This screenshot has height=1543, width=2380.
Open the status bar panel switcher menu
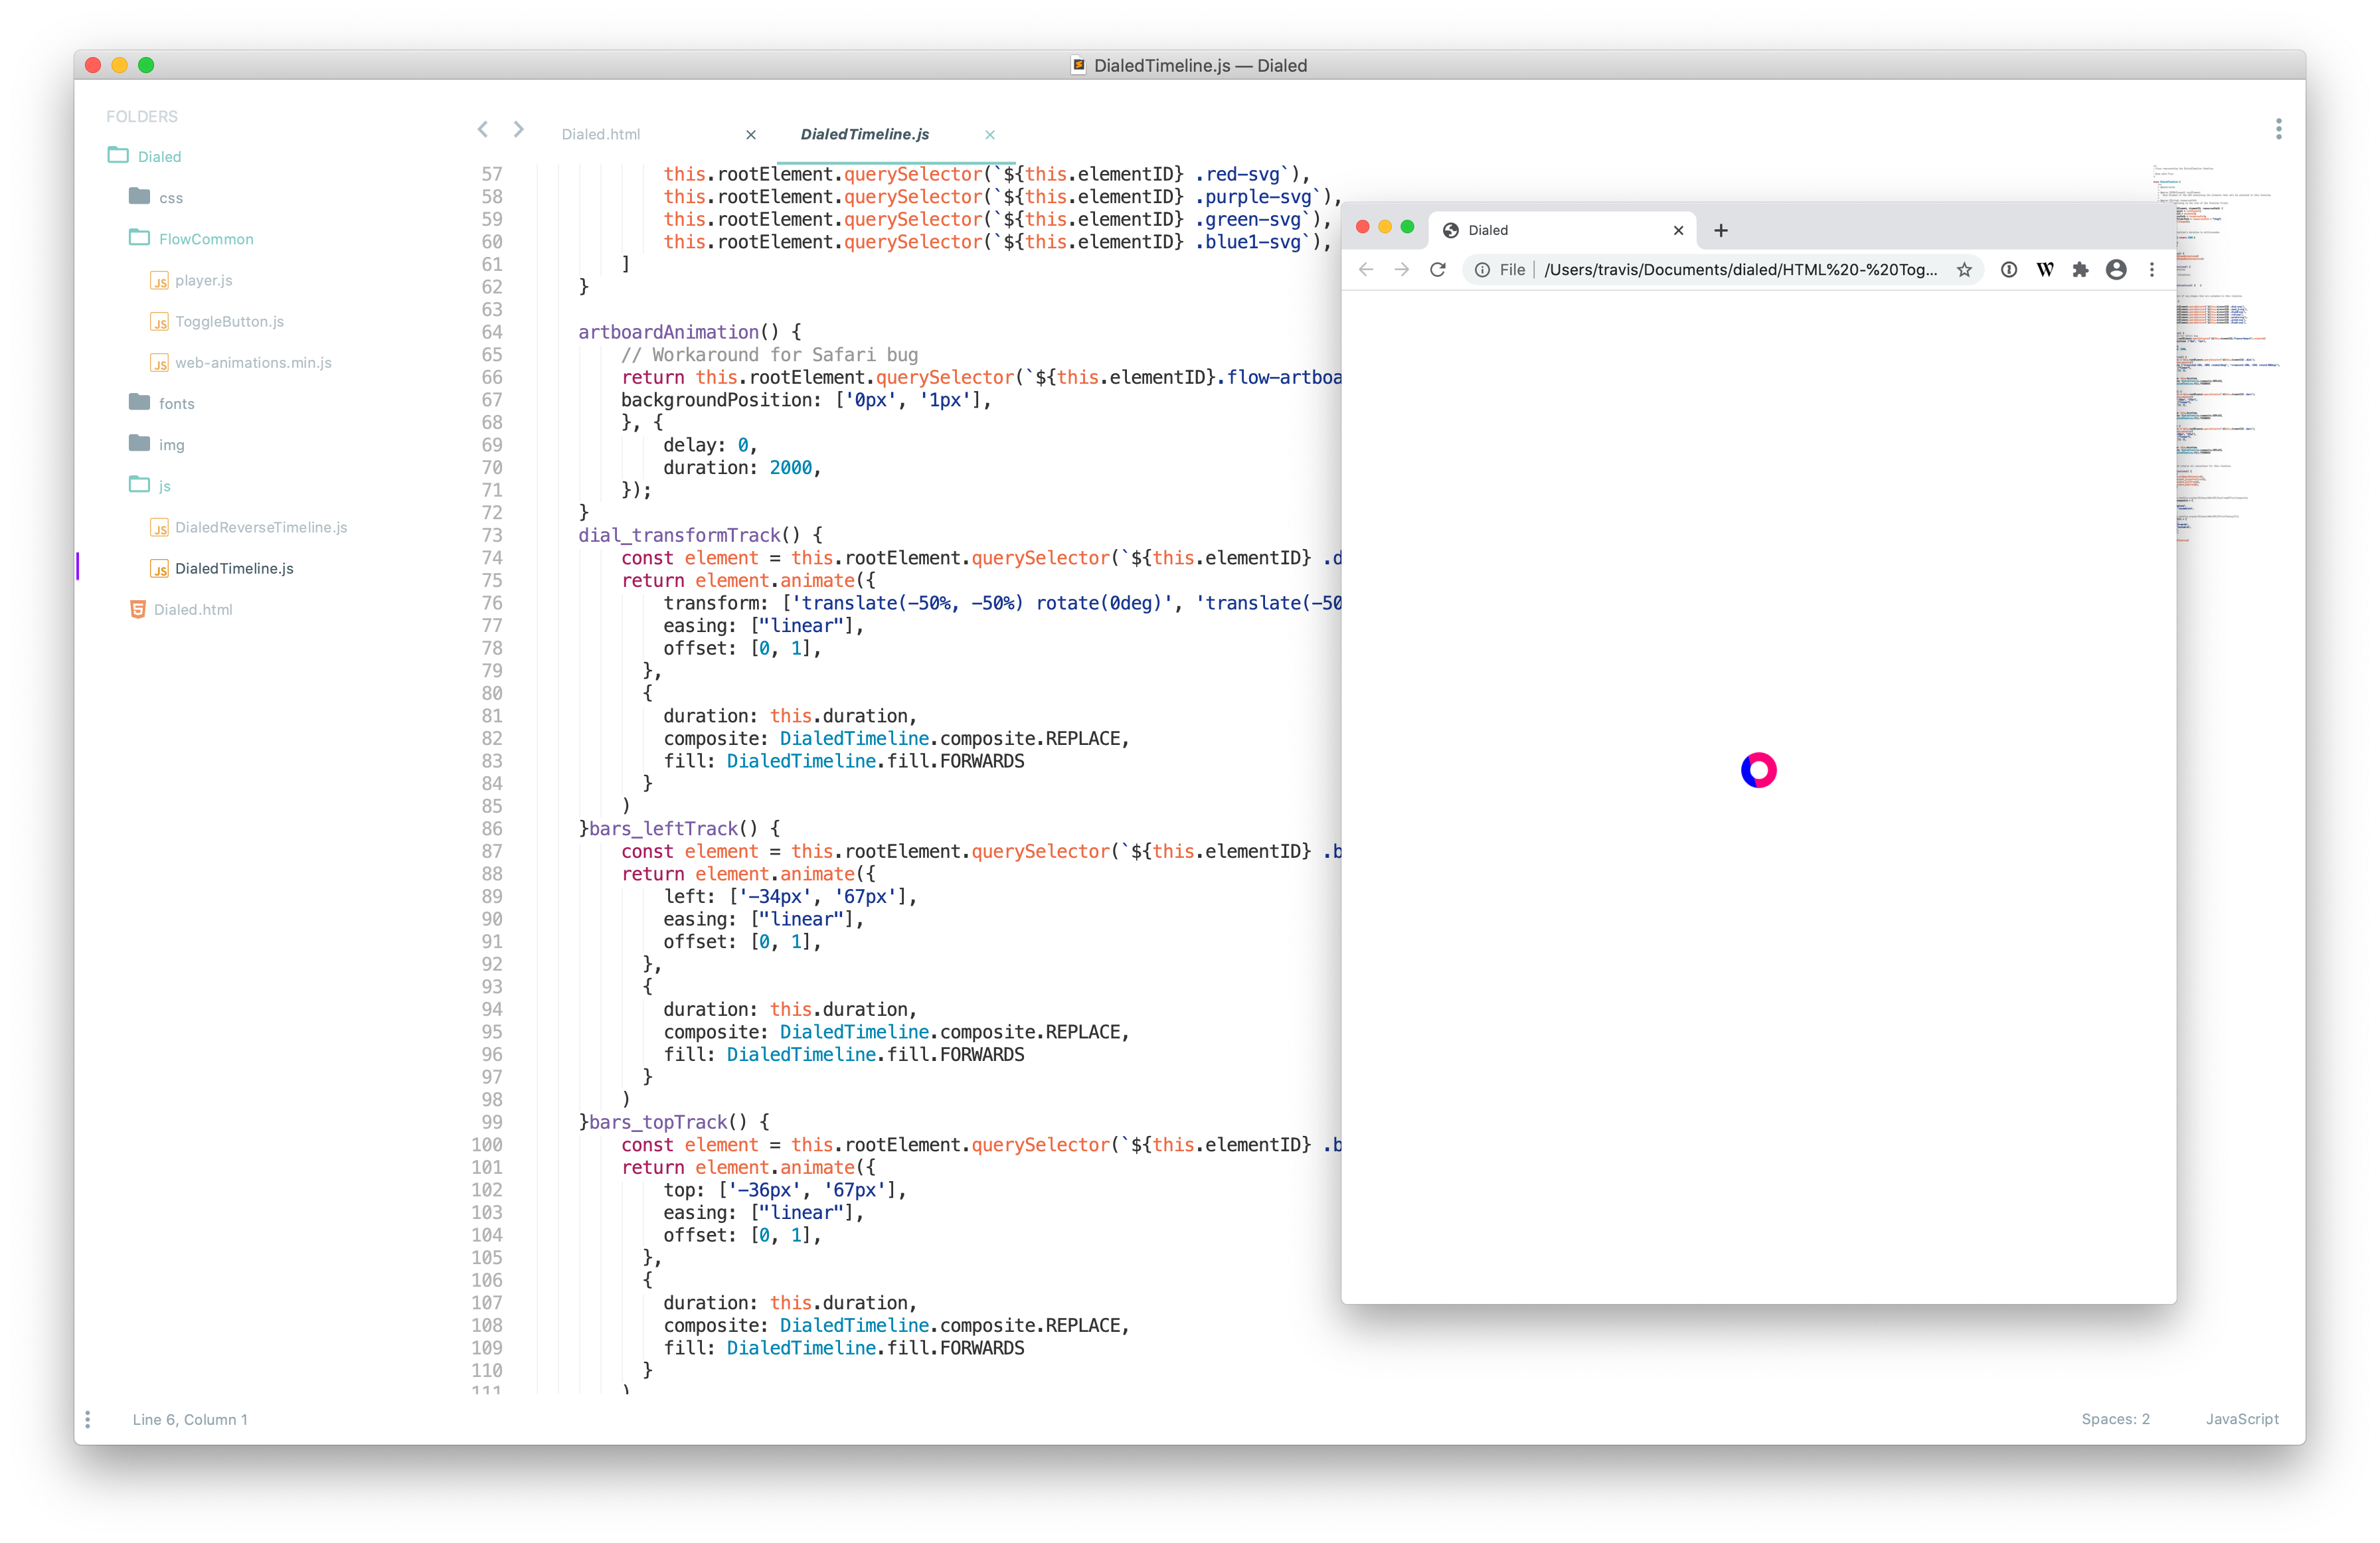88,1419
